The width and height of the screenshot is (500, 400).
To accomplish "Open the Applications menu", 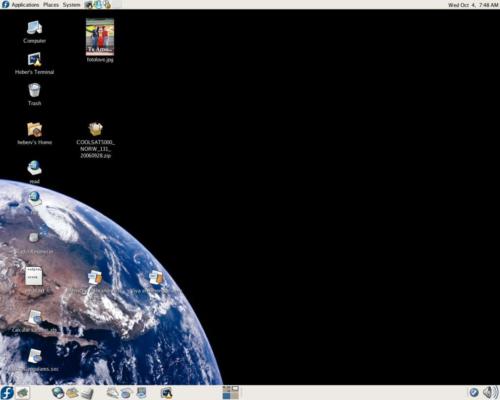I will point(25,5).
